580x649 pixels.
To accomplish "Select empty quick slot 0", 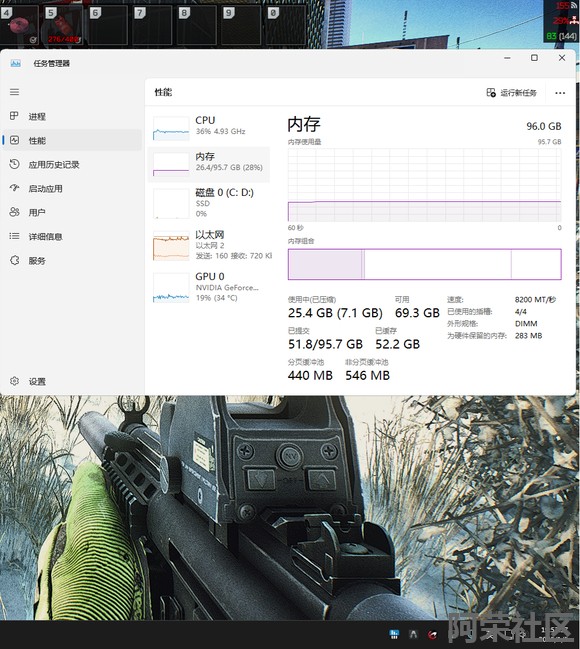I will point(285,25).
